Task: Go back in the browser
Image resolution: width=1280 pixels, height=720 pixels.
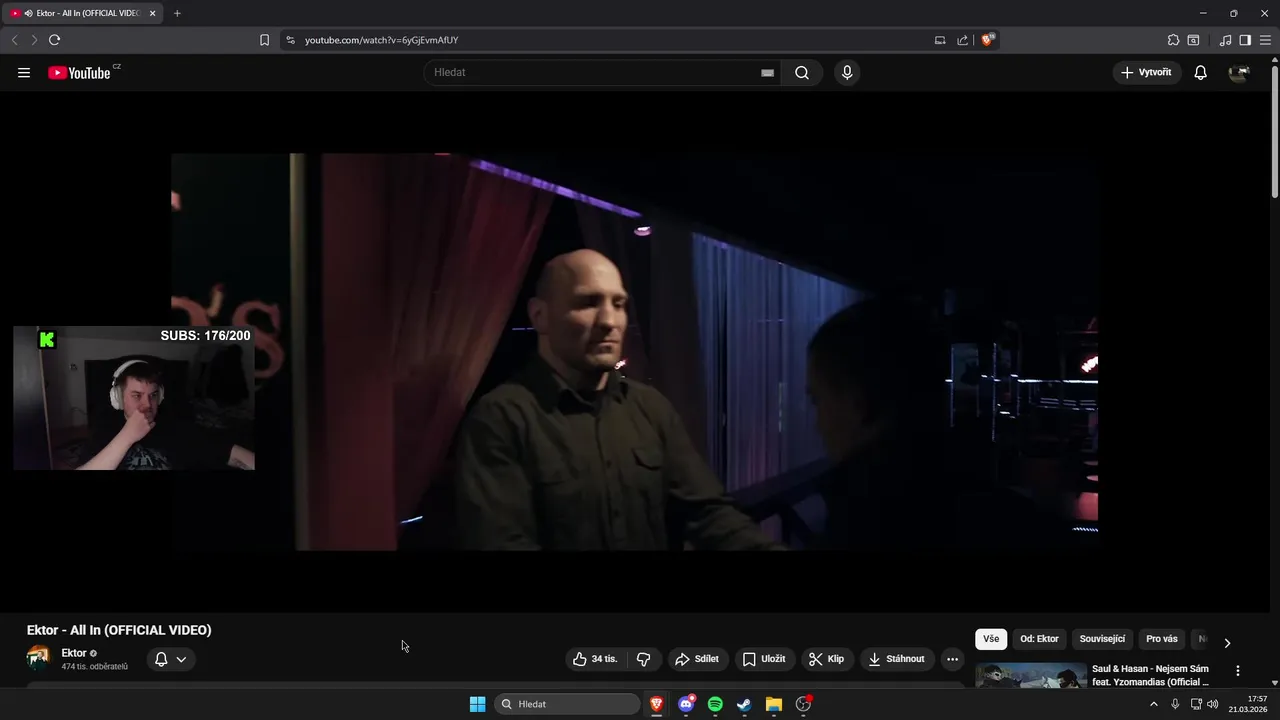Action: 14,40
